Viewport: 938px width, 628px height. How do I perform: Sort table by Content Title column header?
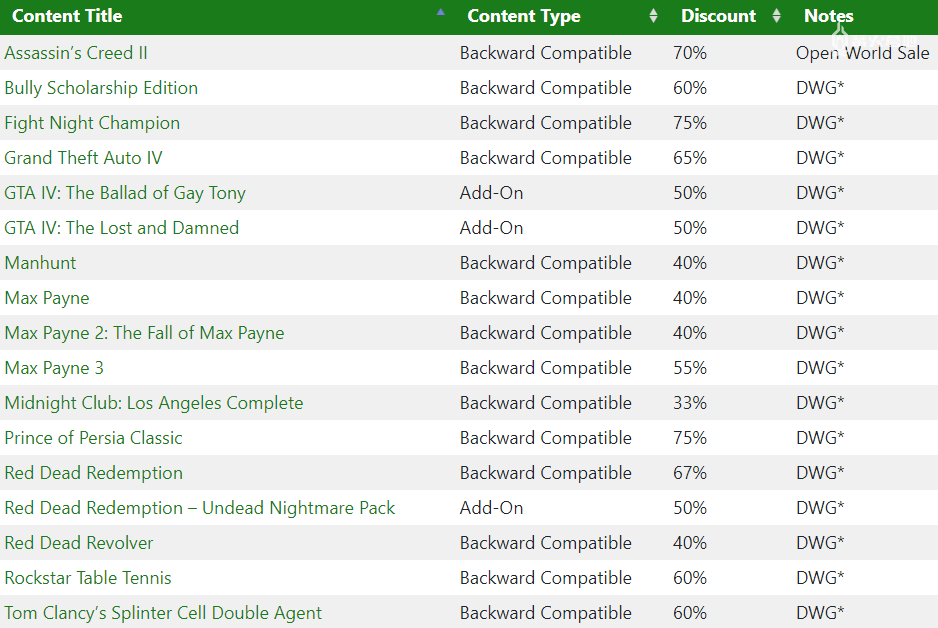tap(67, 16)
